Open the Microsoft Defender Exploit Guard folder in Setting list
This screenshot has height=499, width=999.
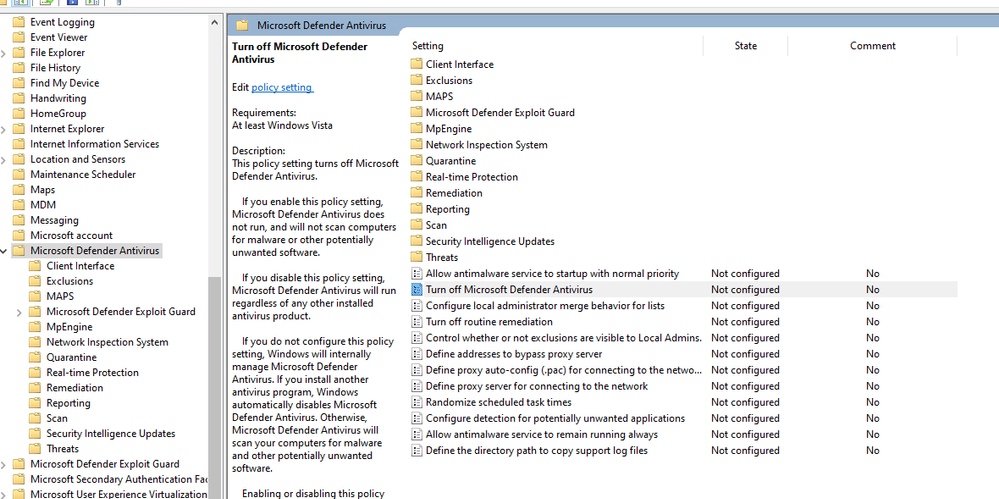click(x=500, y=112)
